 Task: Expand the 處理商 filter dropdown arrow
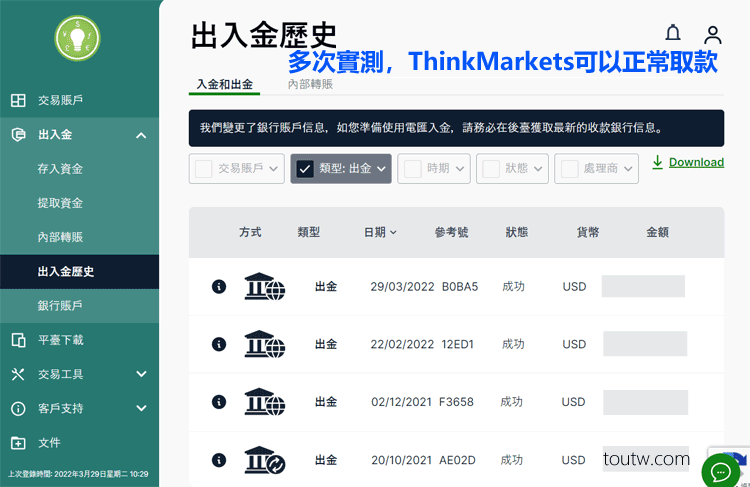tap(628, 169)
